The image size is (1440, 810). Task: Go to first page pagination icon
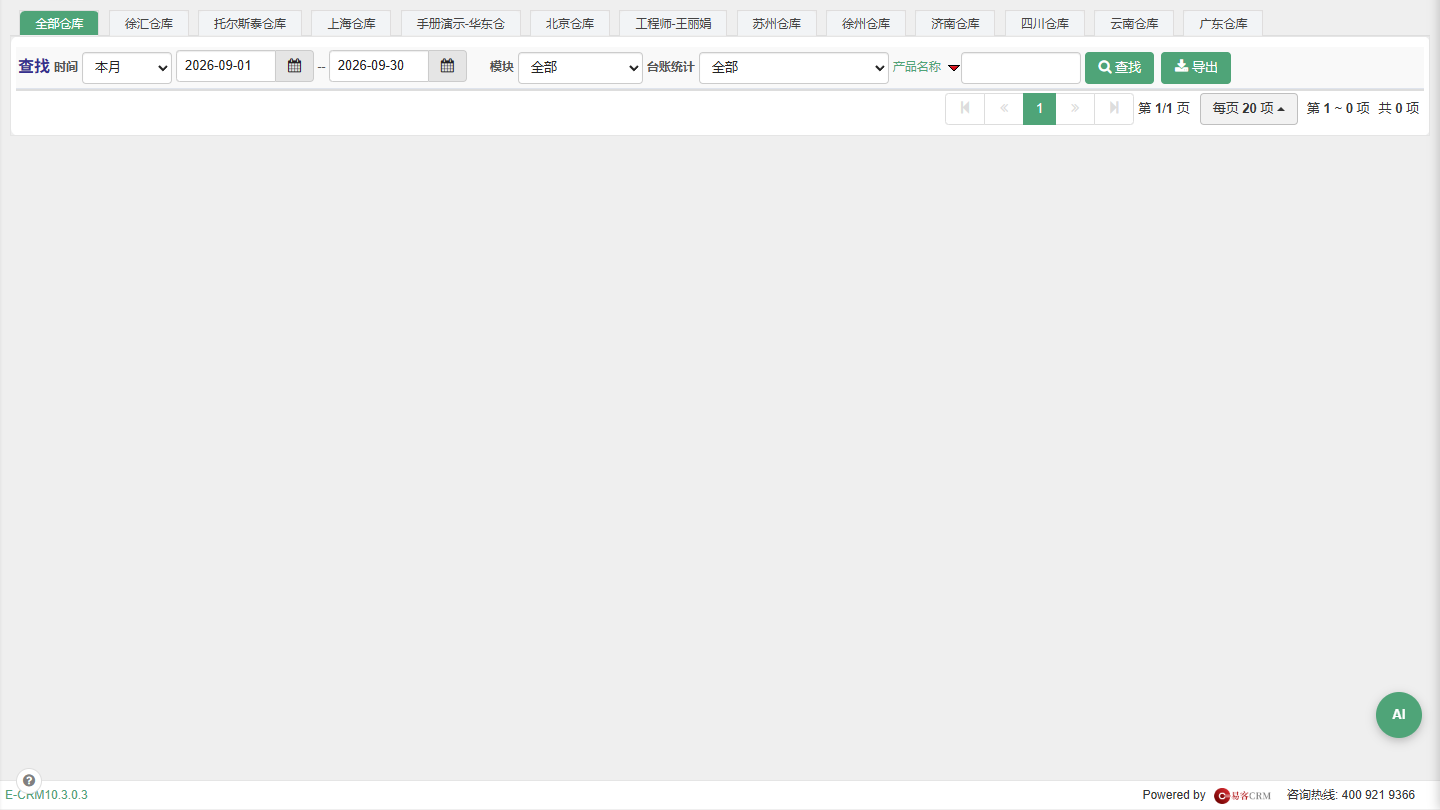tap(965, 108)
